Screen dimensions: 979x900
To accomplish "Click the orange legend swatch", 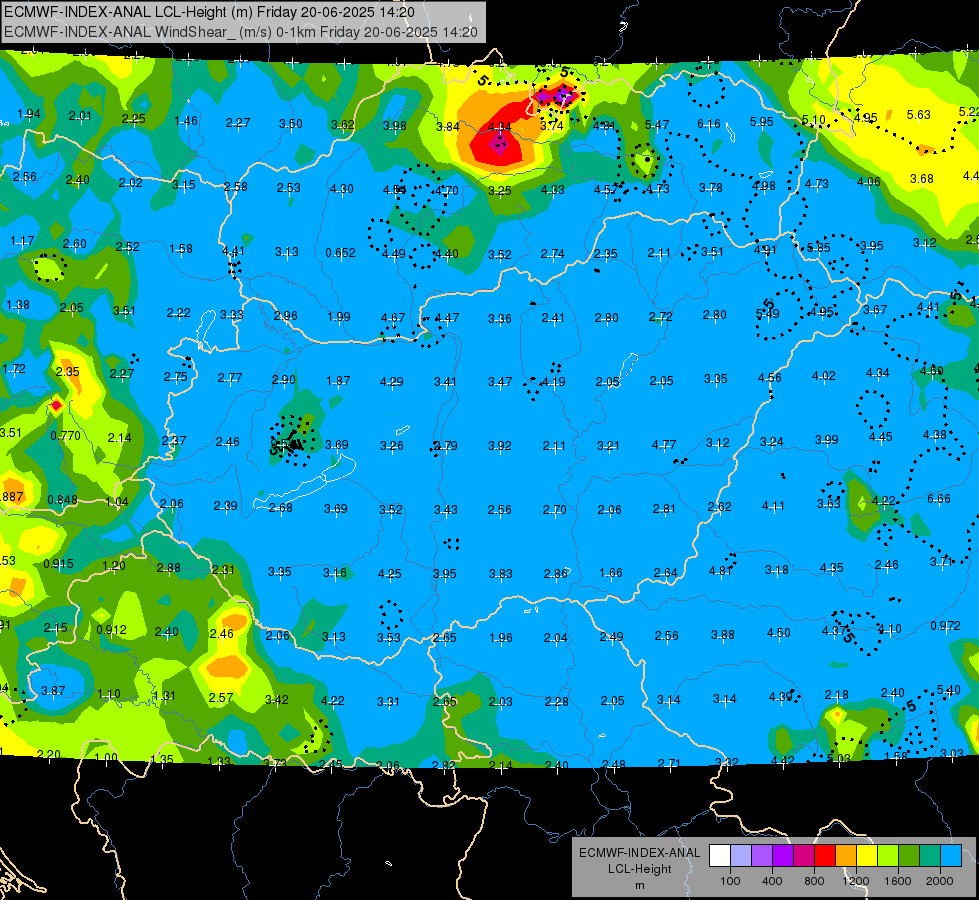I will pyautogui.click(x=846, y=856).
